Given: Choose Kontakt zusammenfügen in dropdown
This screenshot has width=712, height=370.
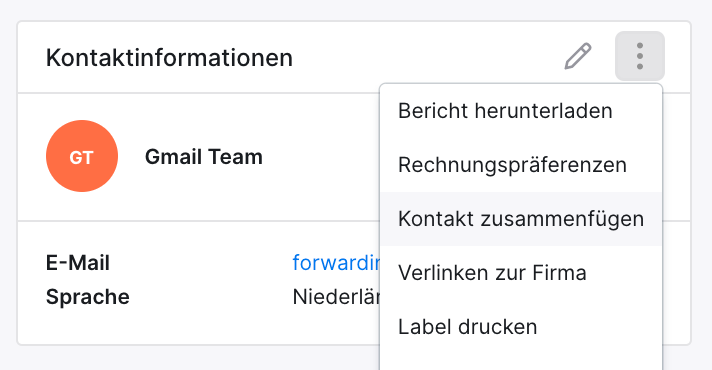Looking at the screenshot, I should click(x=521, y=219).
